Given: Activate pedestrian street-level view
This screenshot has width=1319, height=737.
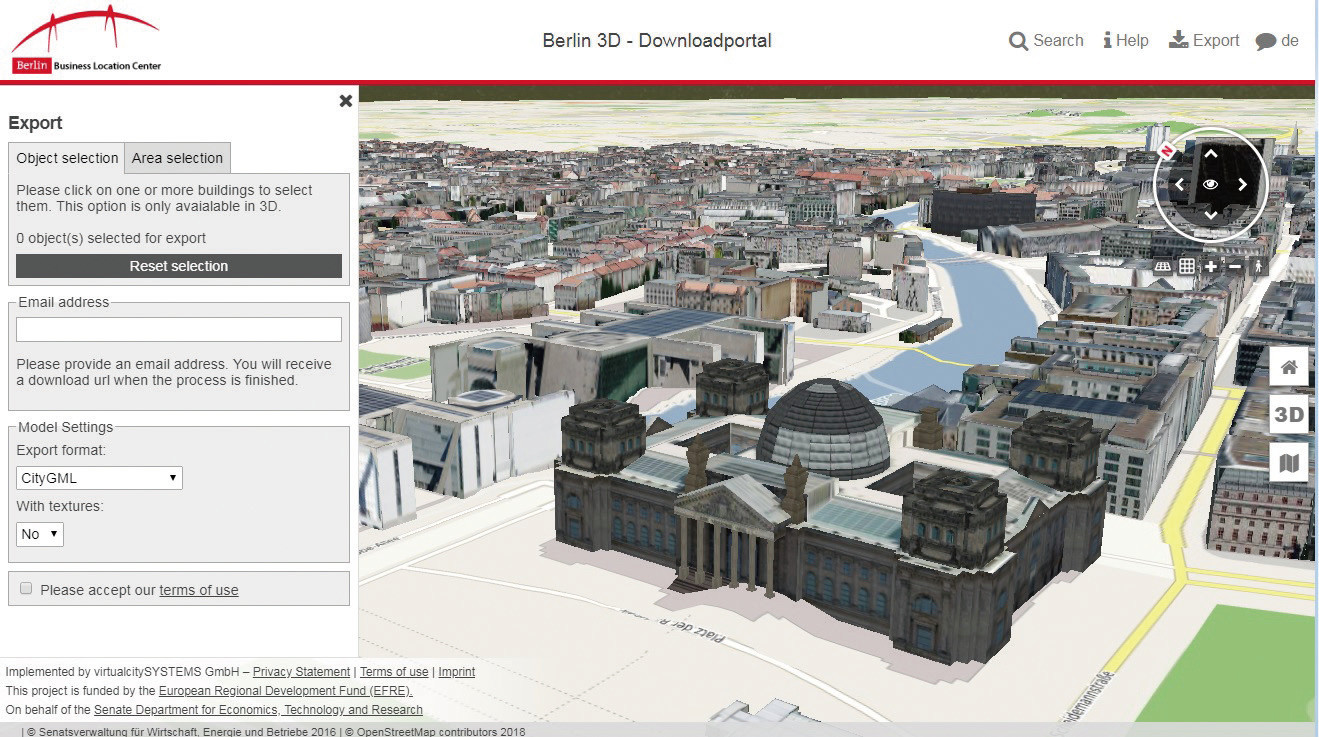Looking at the screenshot, I should pos(1258,266).
